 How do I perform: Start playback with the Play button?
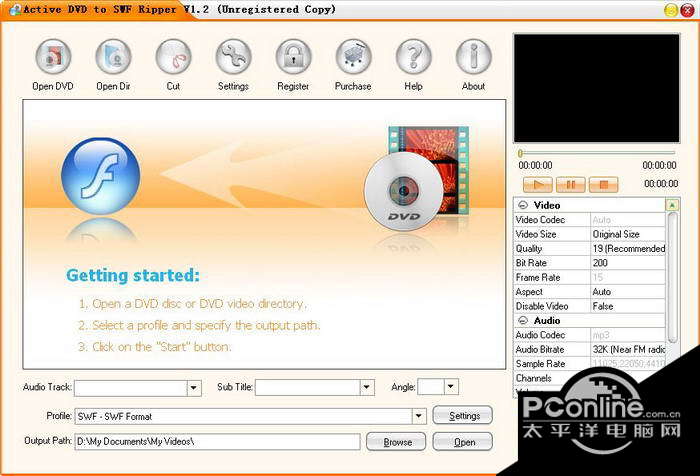[538, 184]
